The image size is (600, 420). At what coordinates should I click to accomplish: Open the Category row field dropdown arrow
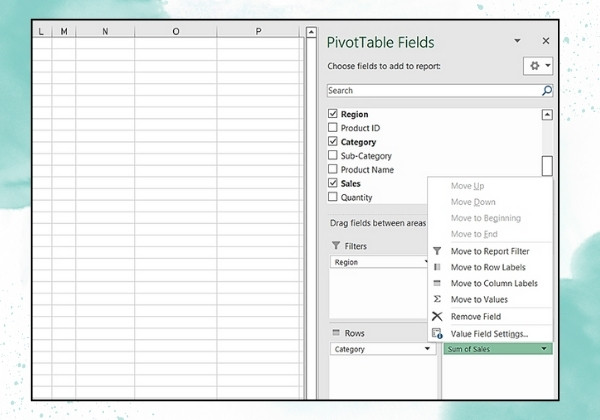pos(427,348)
